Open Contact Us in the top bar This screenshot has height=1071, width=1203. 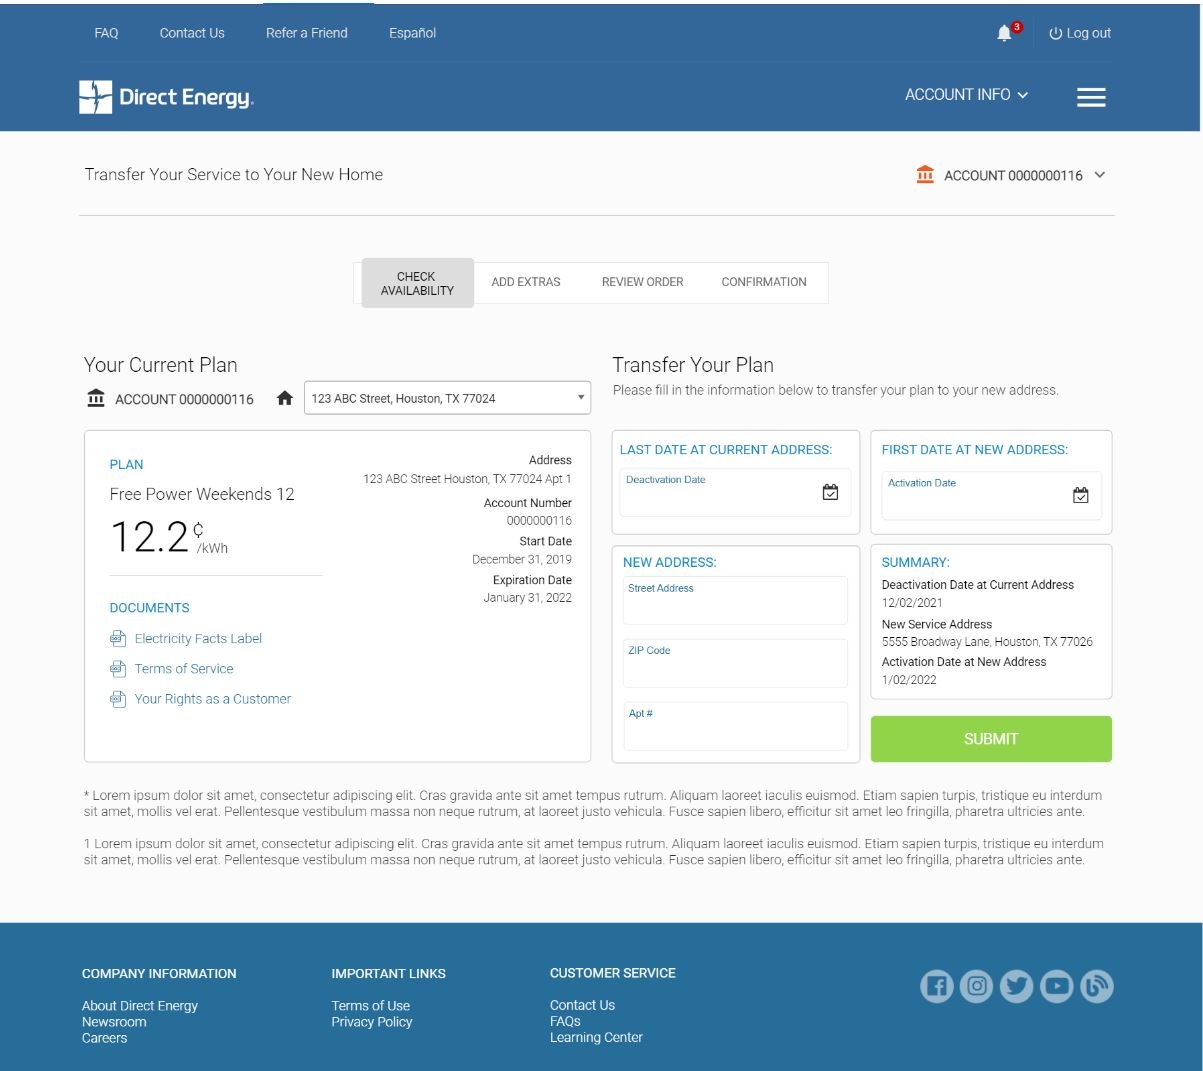pos(192,33)
